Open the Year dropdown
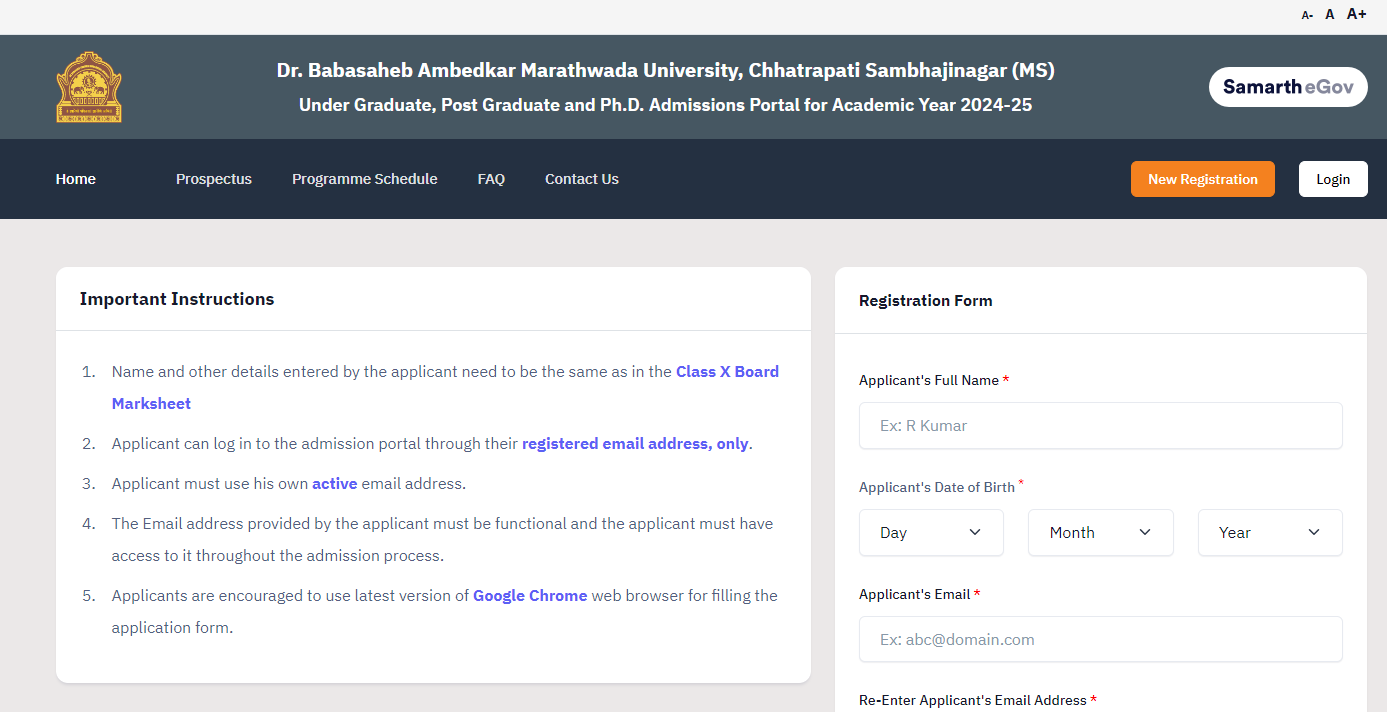Image resolution: width=1387 pixels, height=712 pixels. (1270, 532)
